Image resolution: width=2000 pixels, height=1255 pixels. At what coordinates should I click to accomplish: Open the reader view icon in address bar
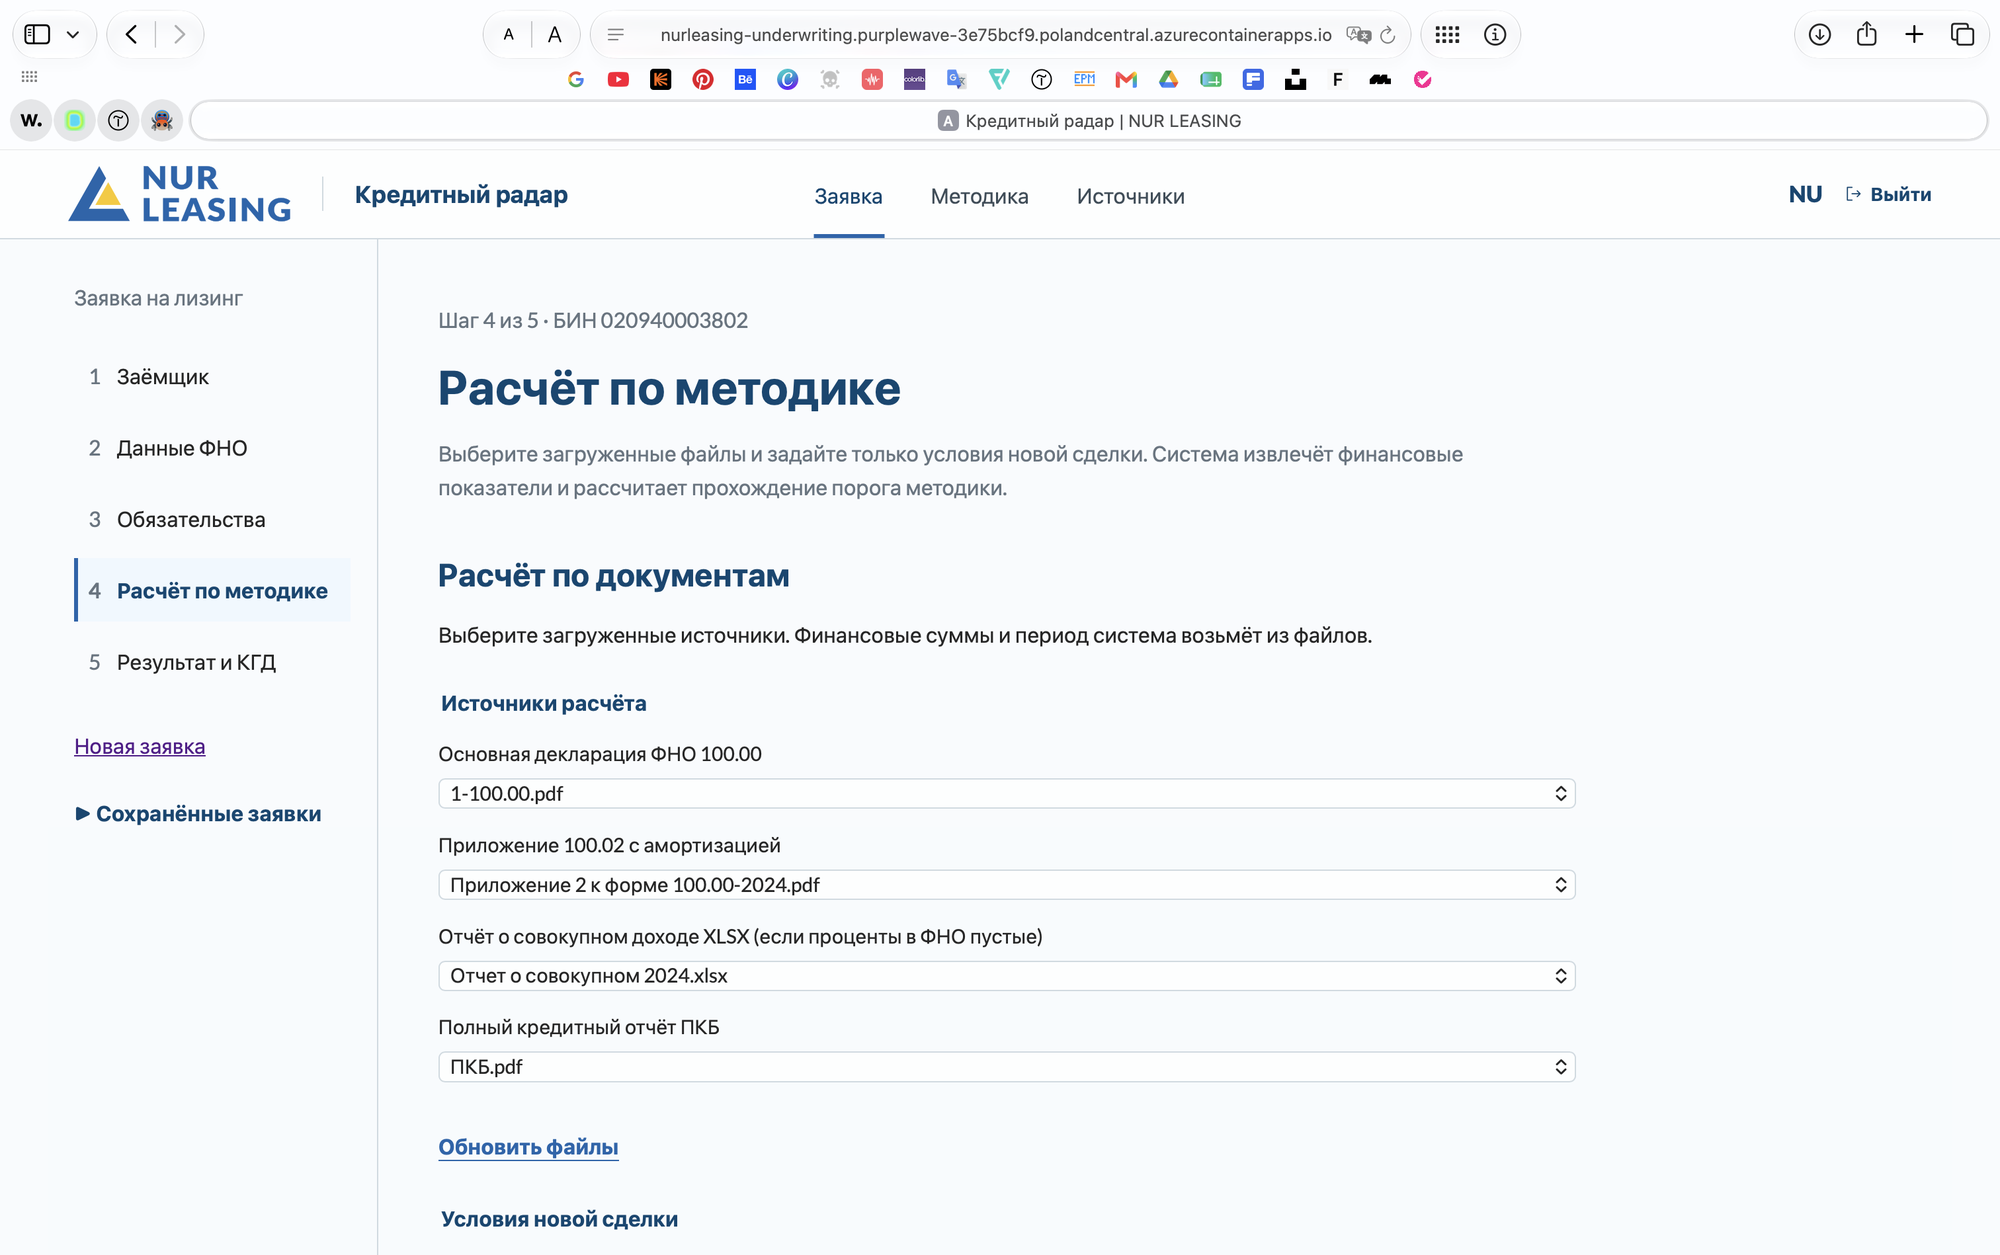616,35
